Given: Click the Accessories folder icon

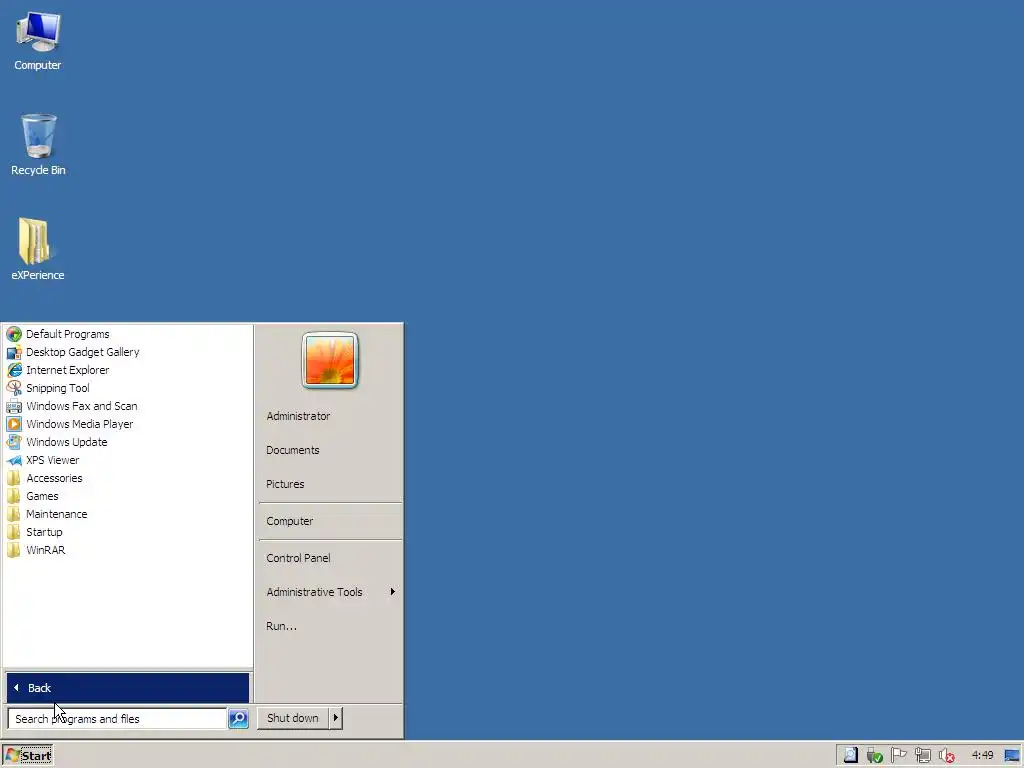Looking at the screenshot, I should (14, 478).
